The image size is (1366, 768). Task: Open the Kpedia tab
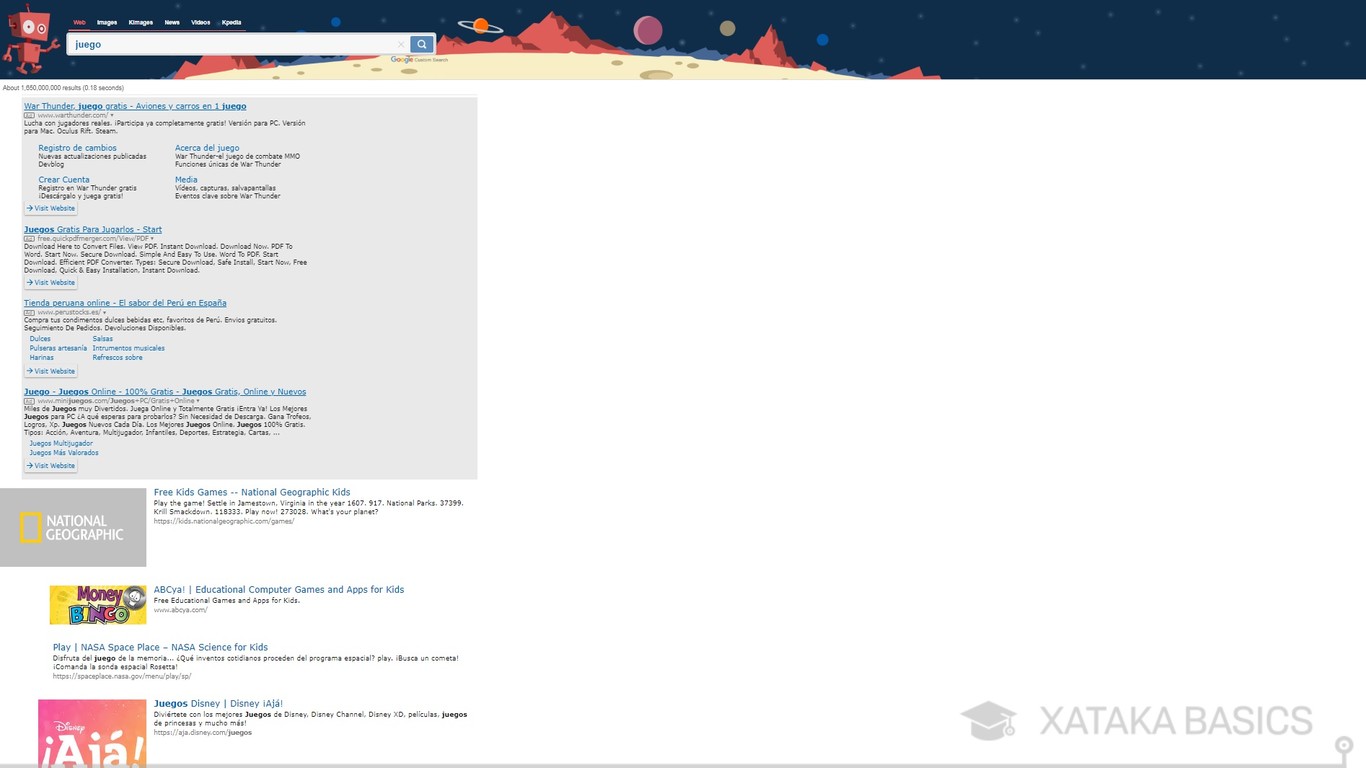coord(231,22)
